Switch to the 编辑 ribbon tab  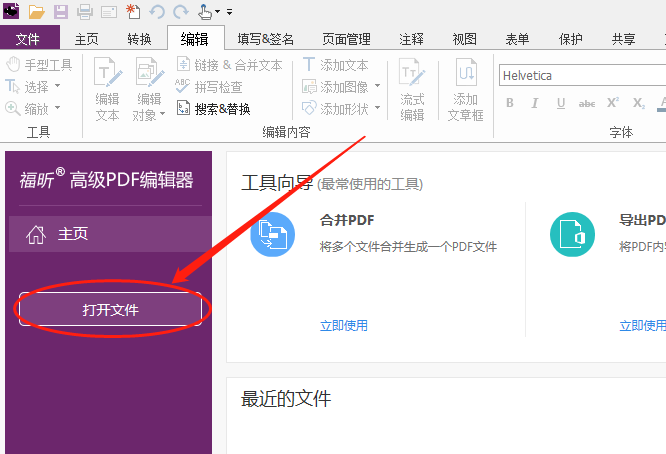[195, 38]
